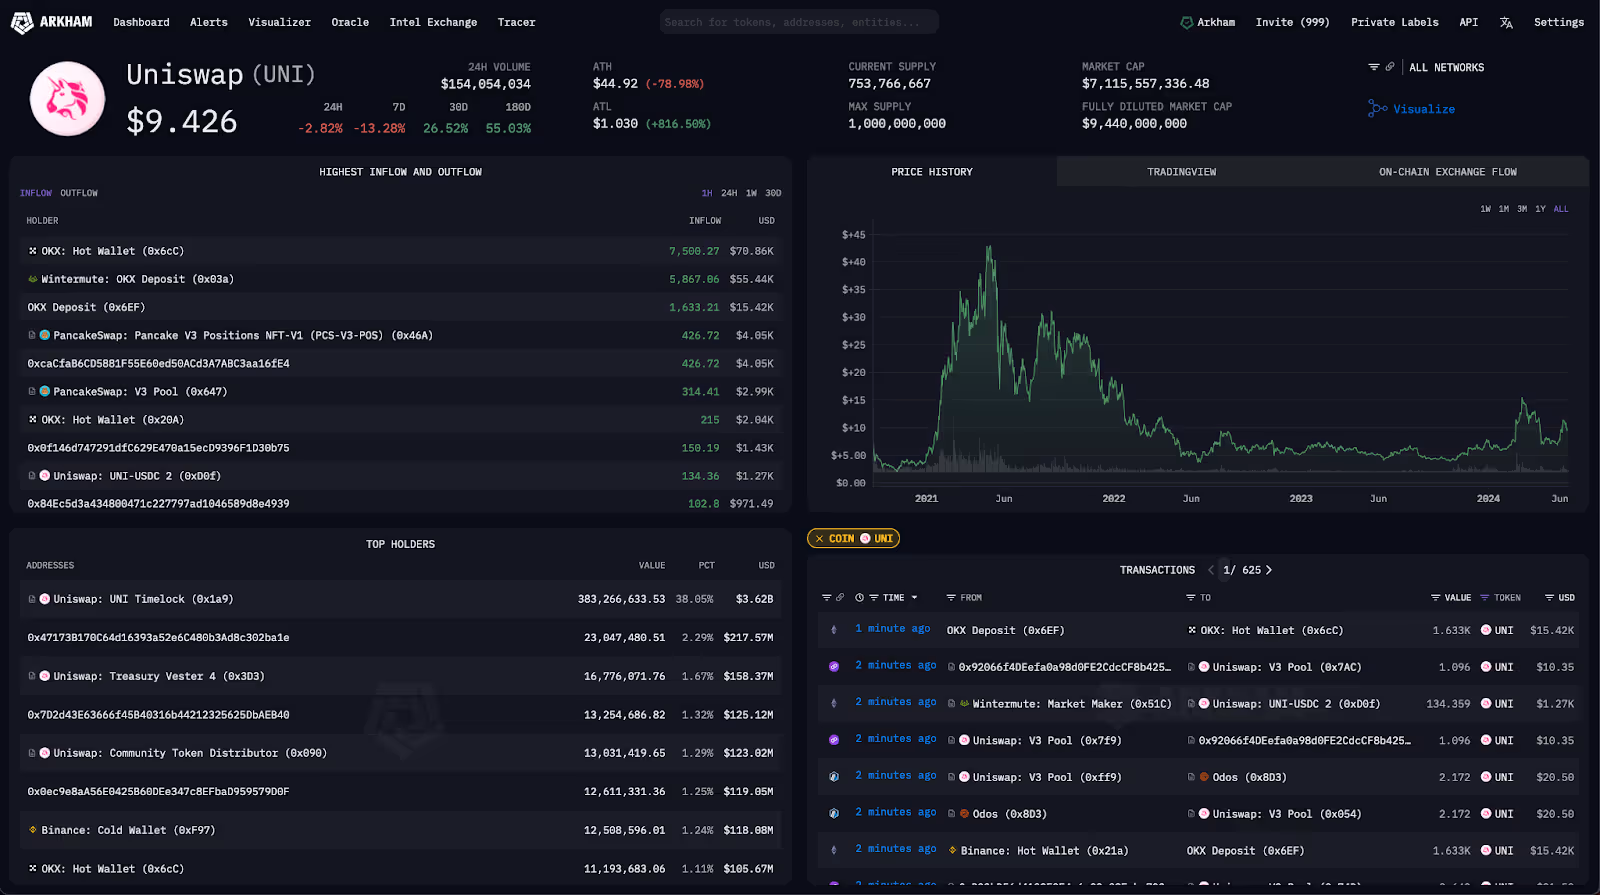Open the Tracer page
Screen dimensions: 1600x895
pos(516,22)
